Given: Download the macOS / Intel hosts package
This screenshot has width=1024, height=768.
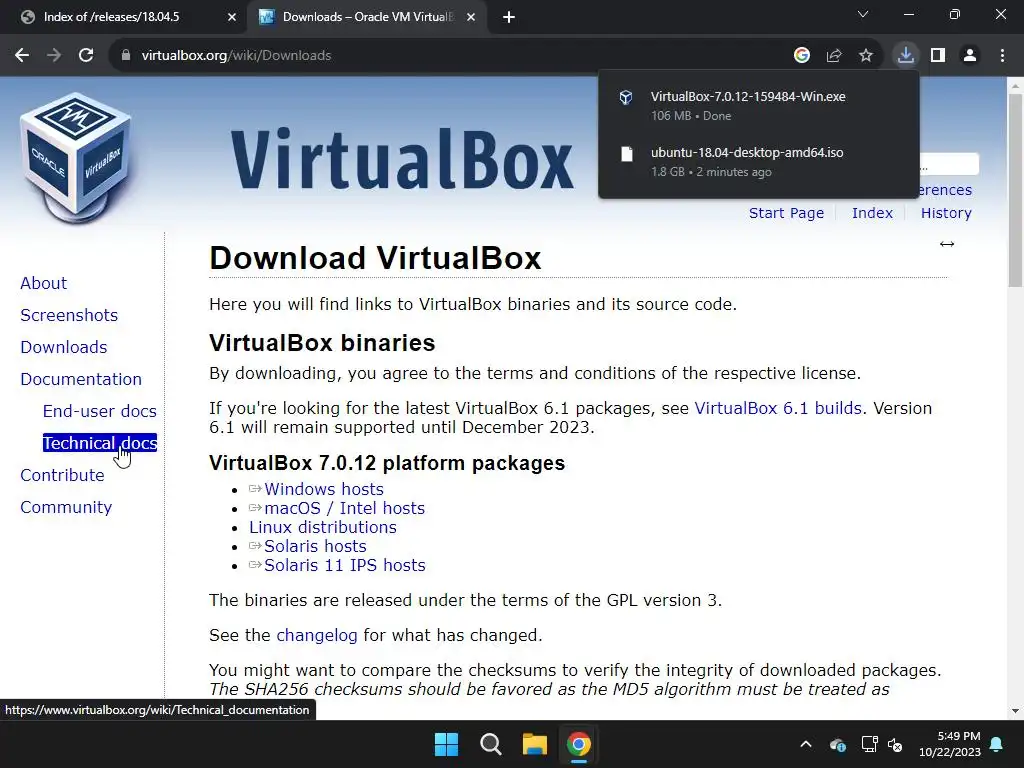Looking at the screenshot, I should 345,508.
